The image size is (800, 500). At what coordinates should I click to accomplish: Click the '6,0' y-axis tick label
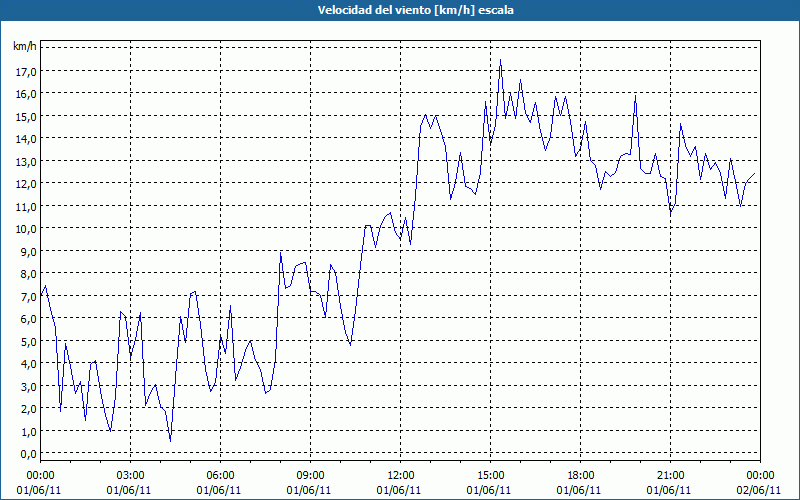[29, 318]
